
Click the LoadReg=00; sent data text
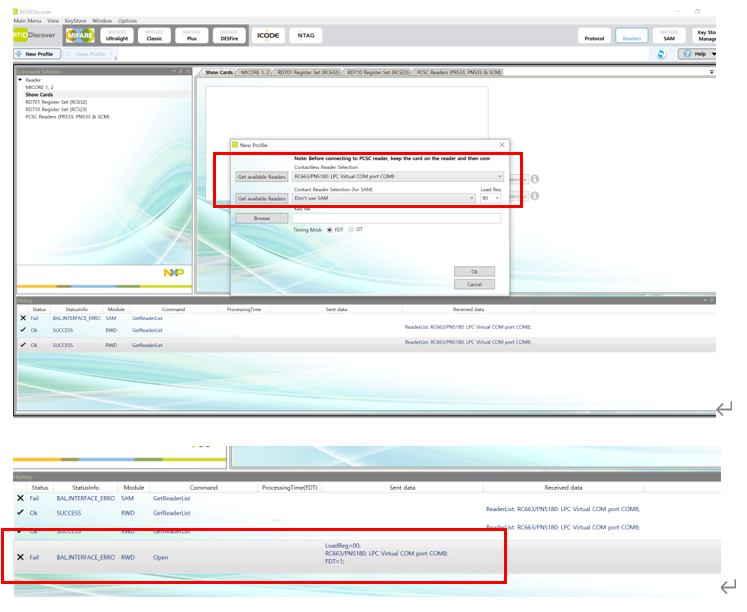[343, 545]
